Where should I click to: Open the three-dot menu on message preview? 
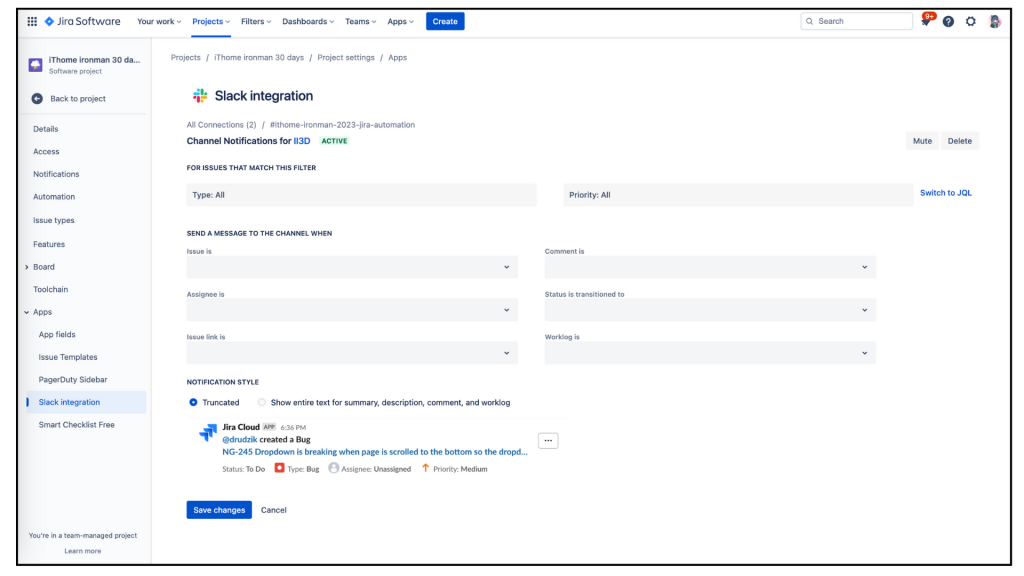click(548, 441)
